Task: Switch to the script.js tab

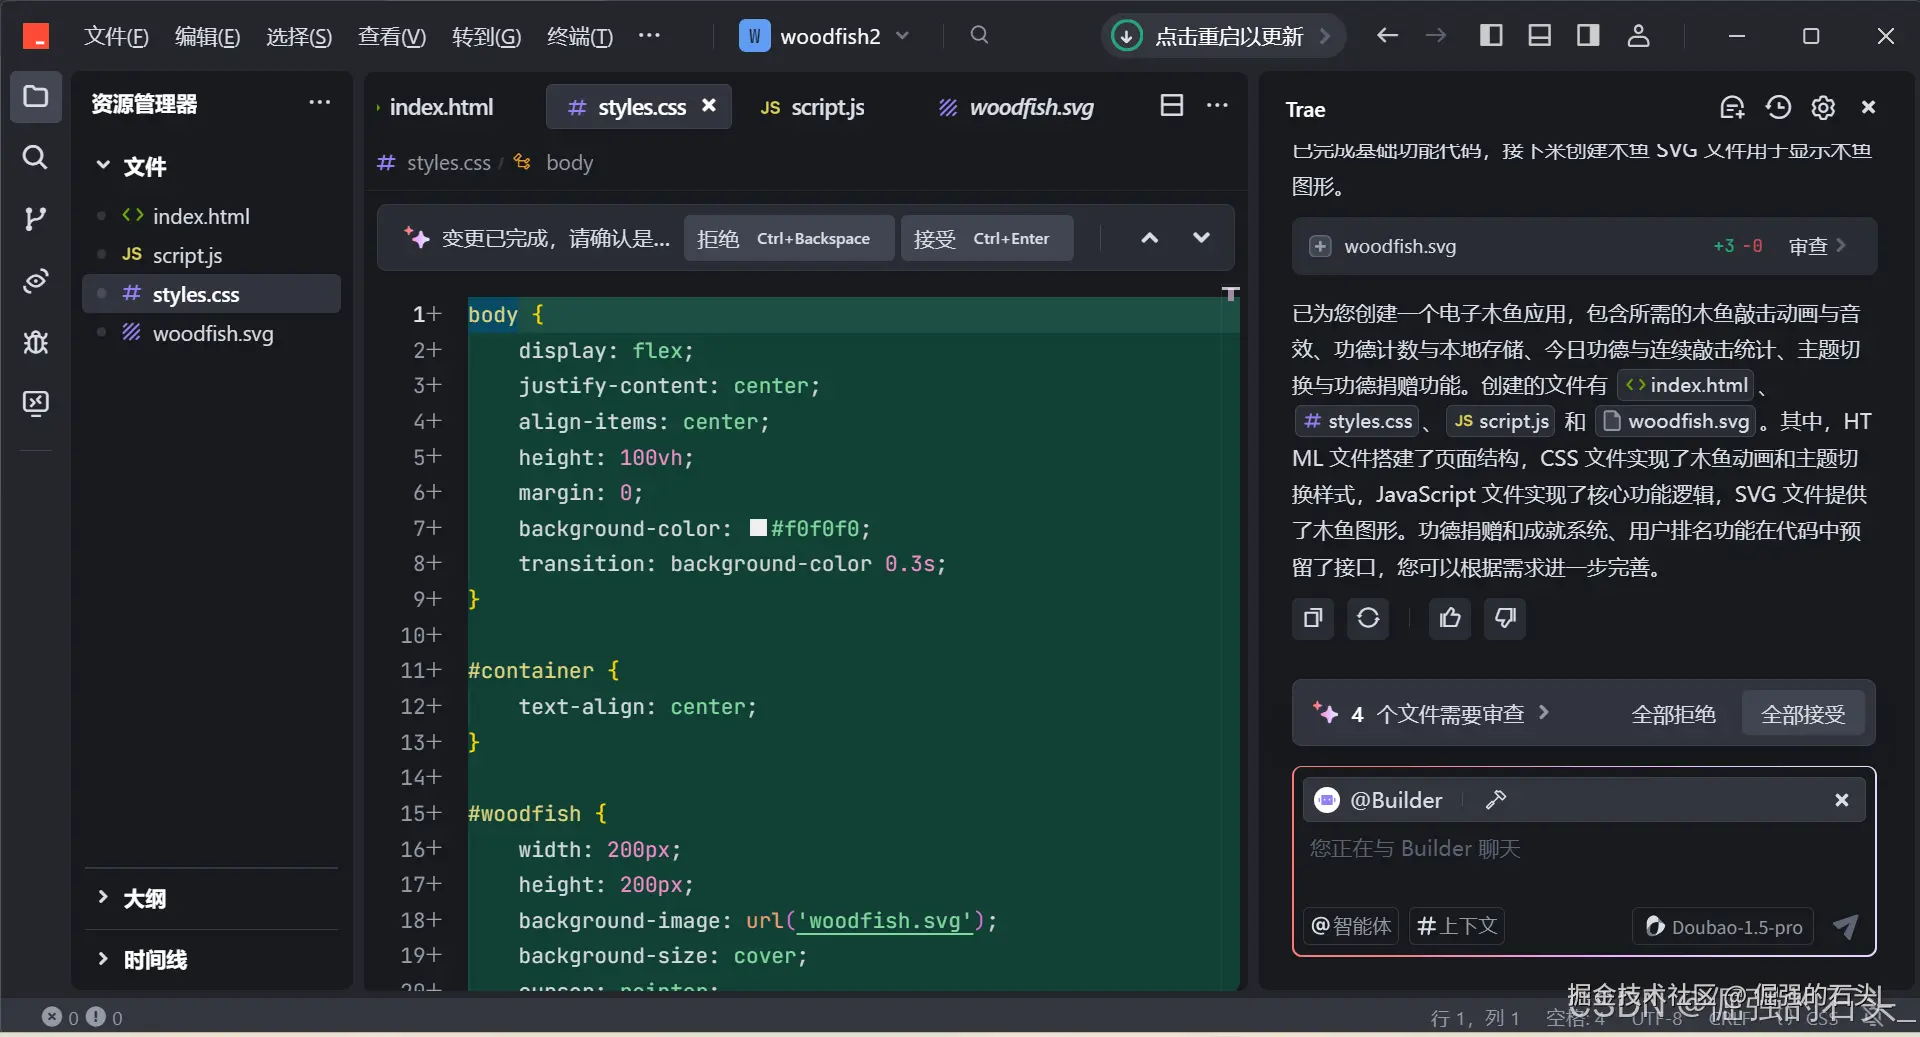Action: pos(812,108)
